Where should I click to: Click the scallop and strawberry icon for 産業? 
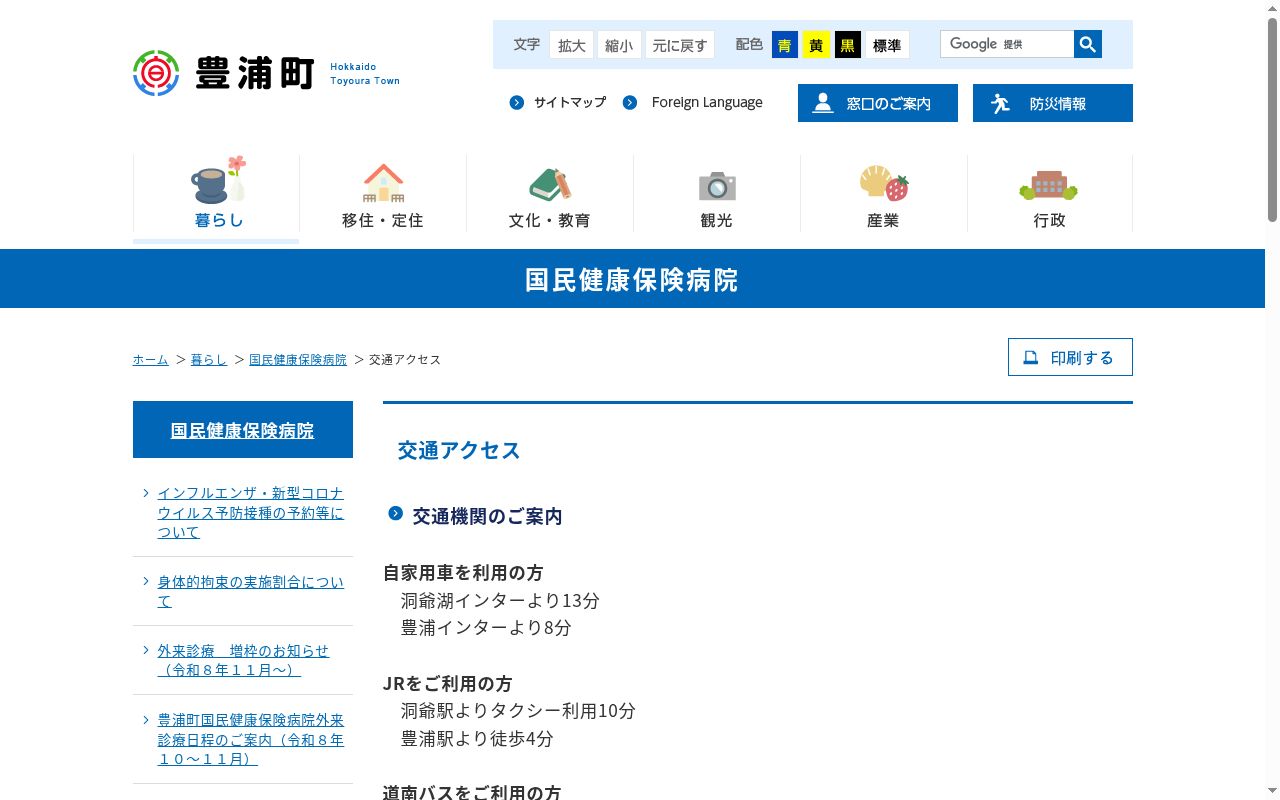[884, 183]
